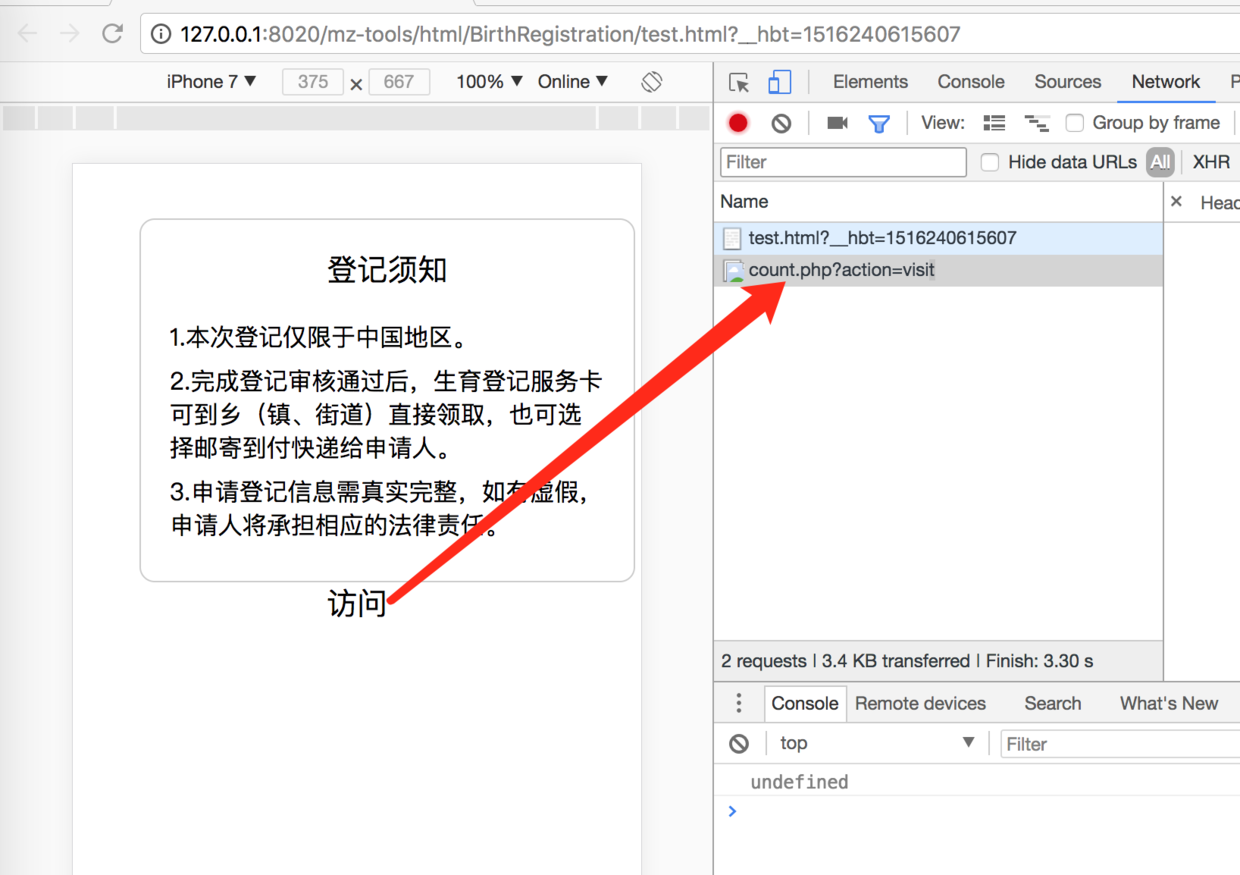Click the red record network log button

coord(738,122)
